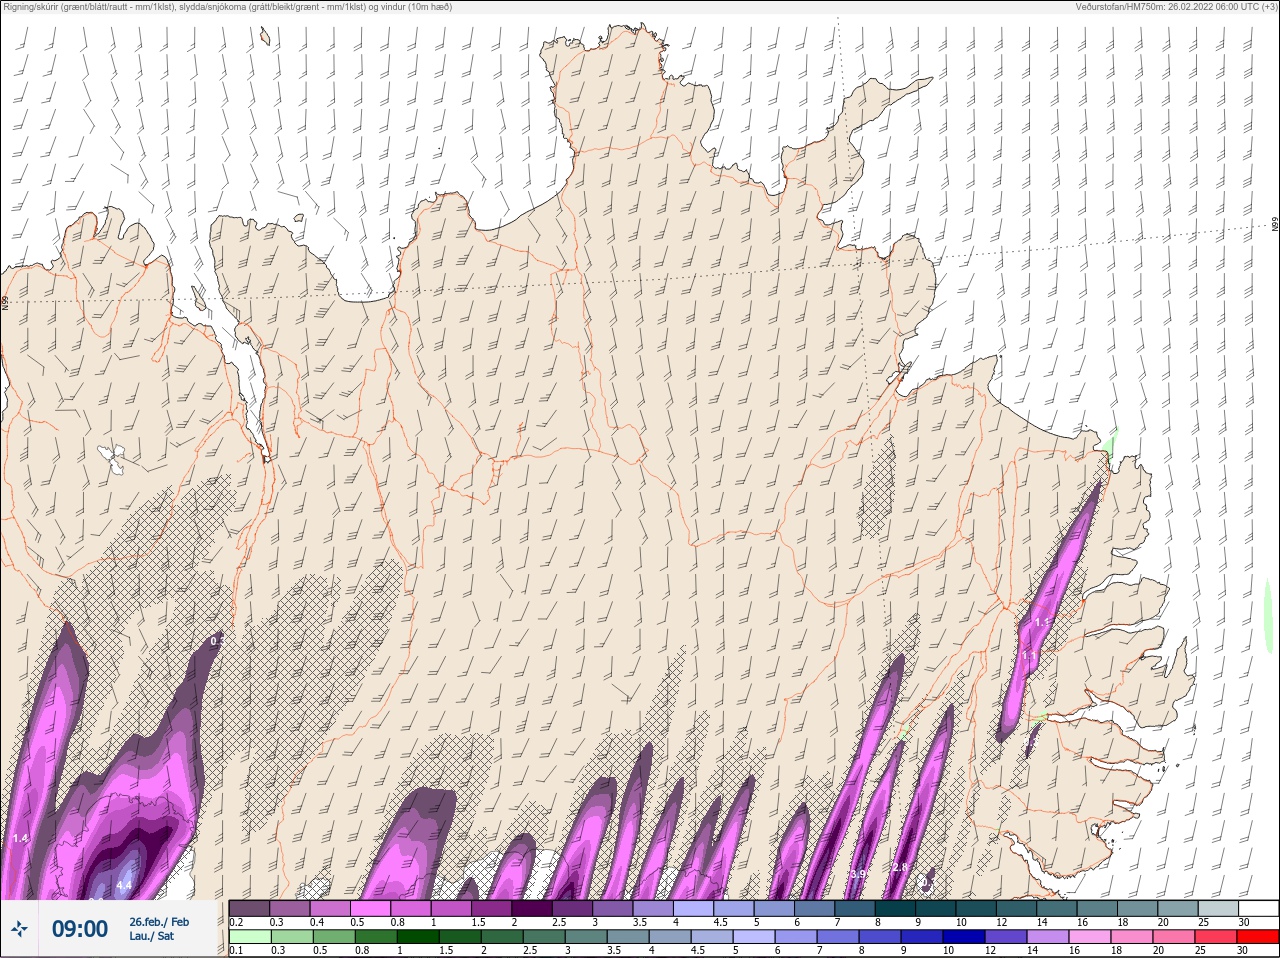Click the '26.feb./ Feb' date text

159,921
